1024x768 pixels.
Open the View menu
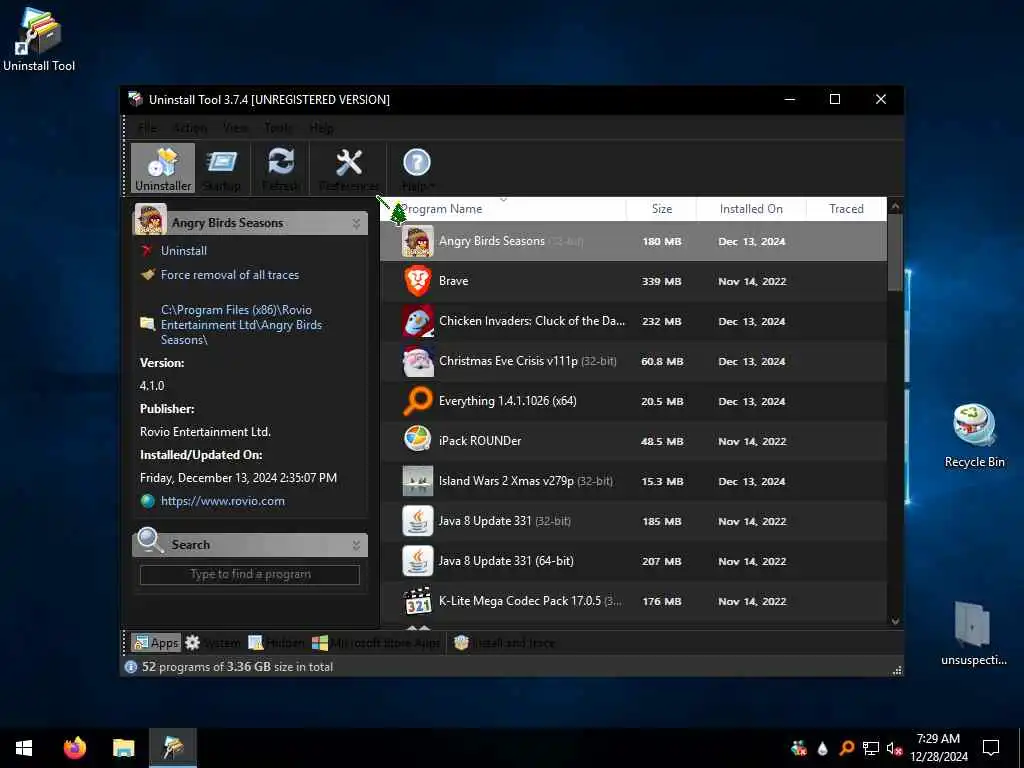tap(236, 128)
